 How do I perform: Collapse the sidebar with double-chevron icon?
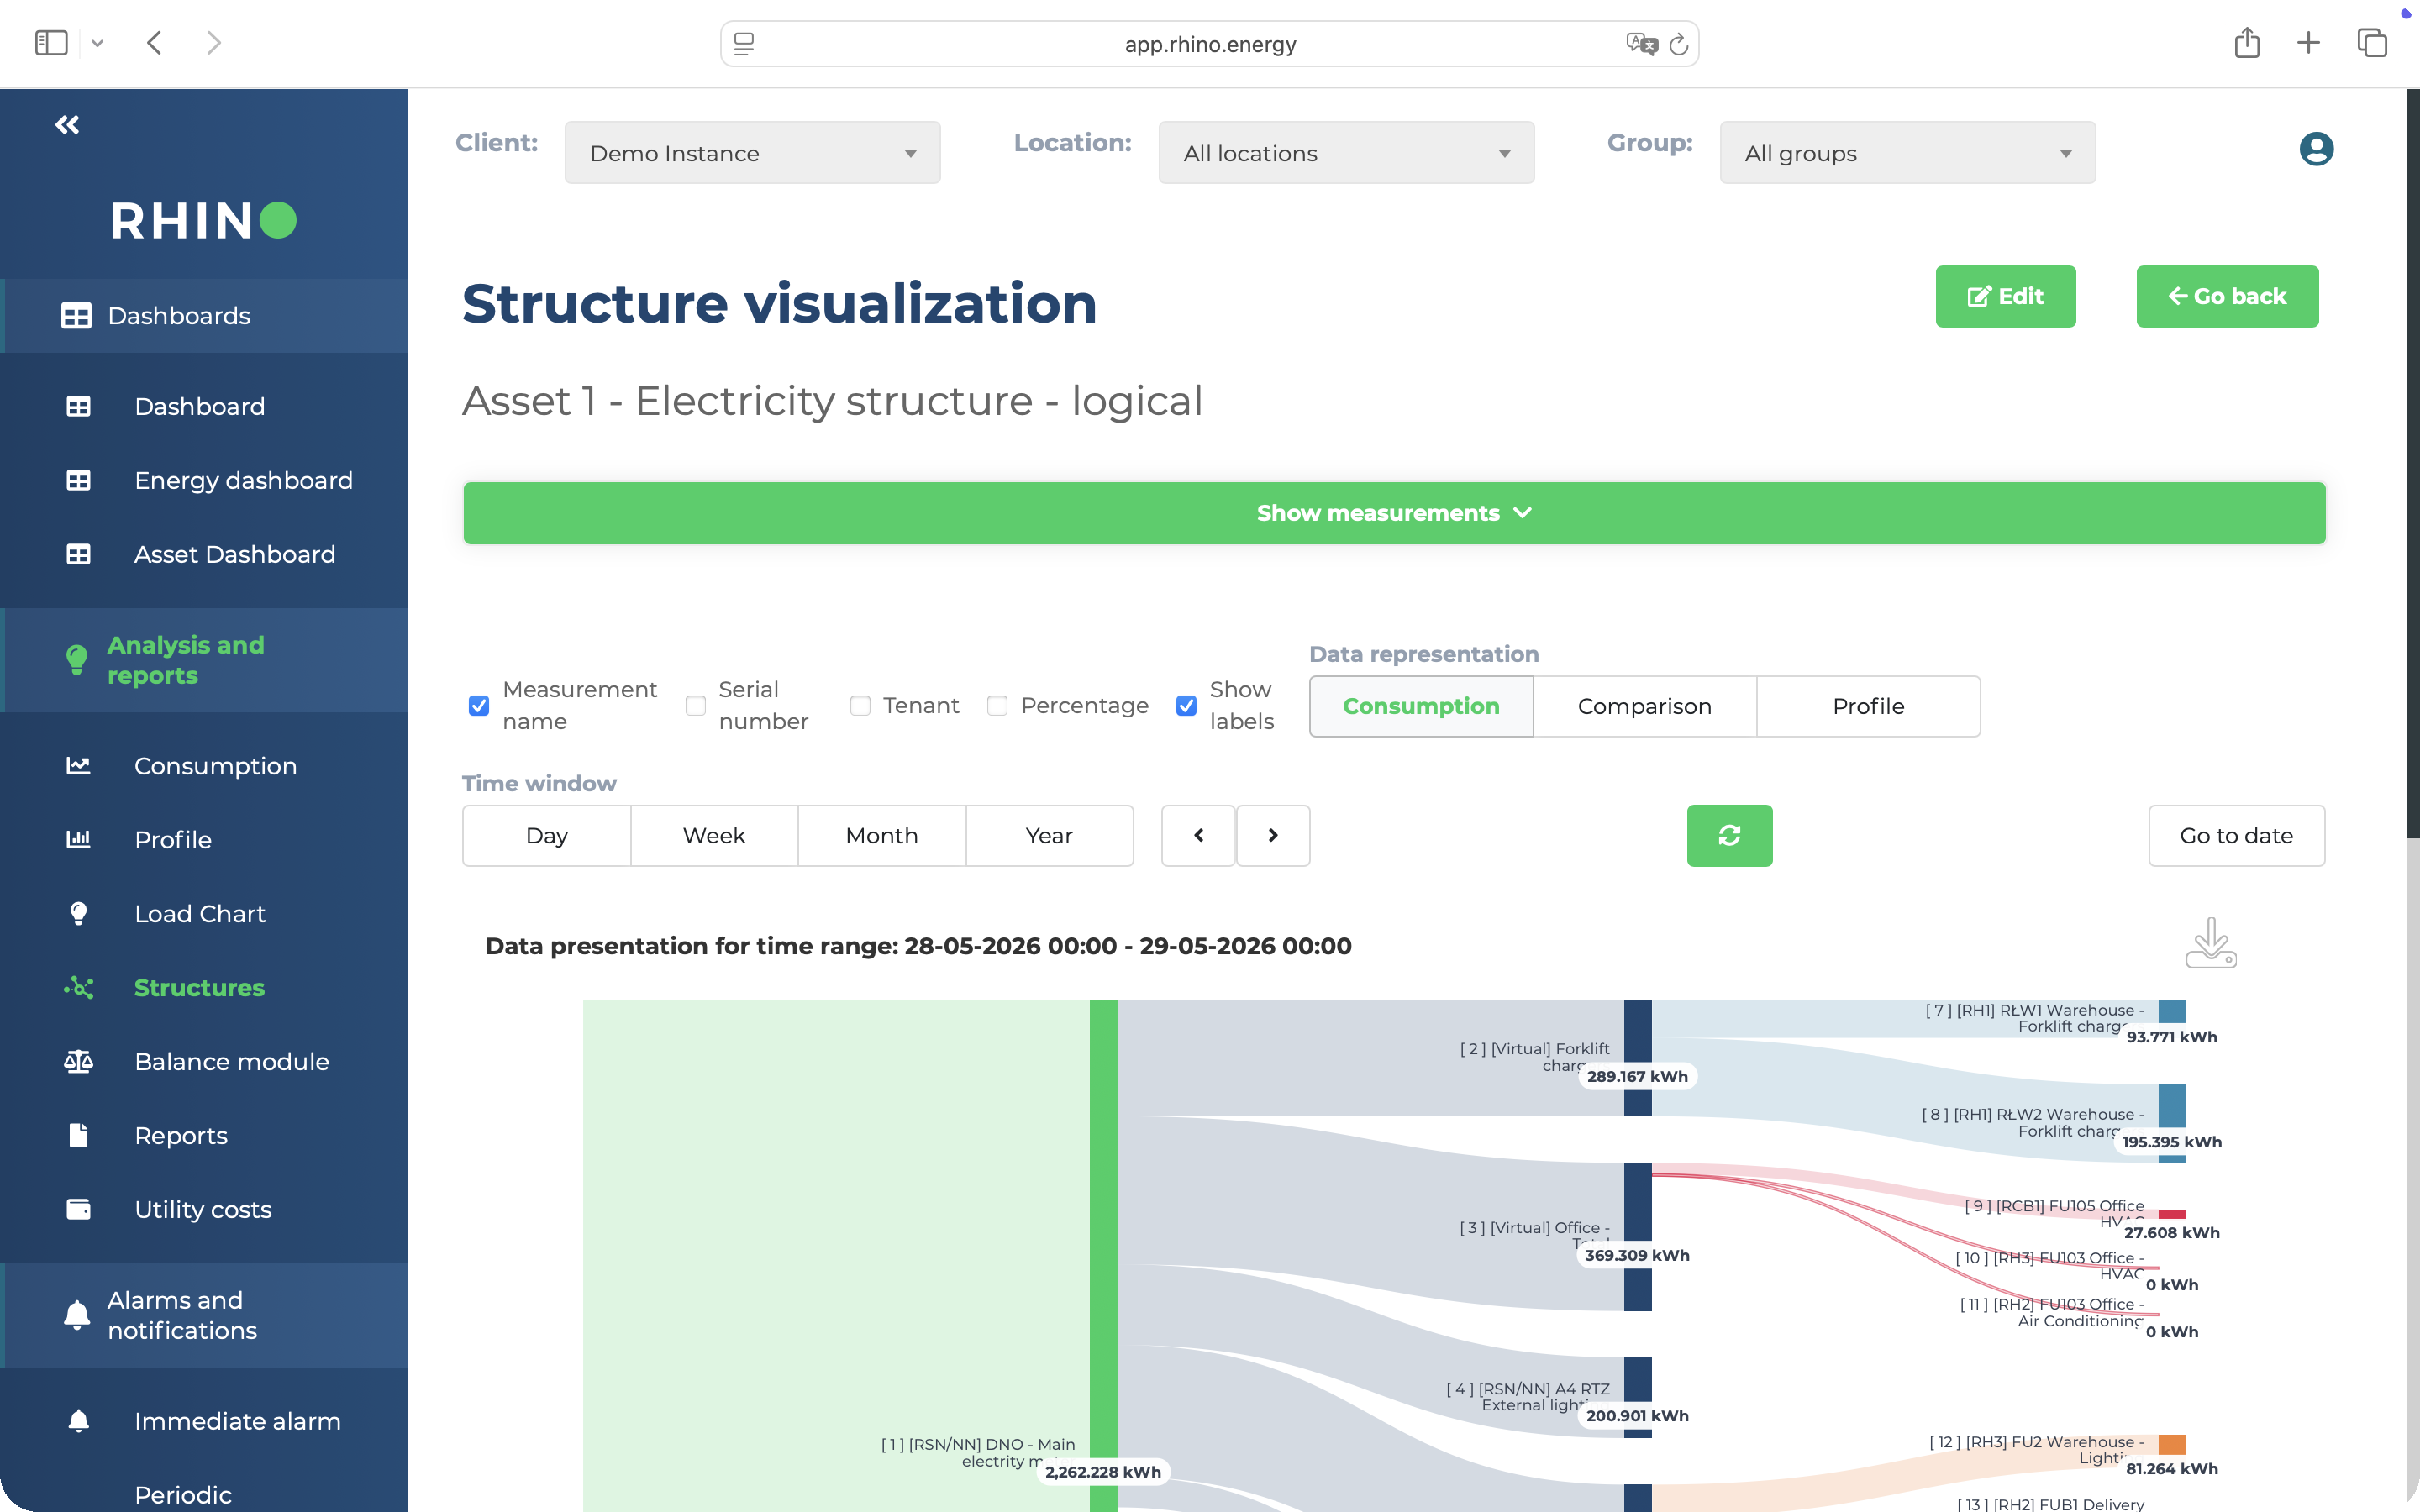coord(67,125)
